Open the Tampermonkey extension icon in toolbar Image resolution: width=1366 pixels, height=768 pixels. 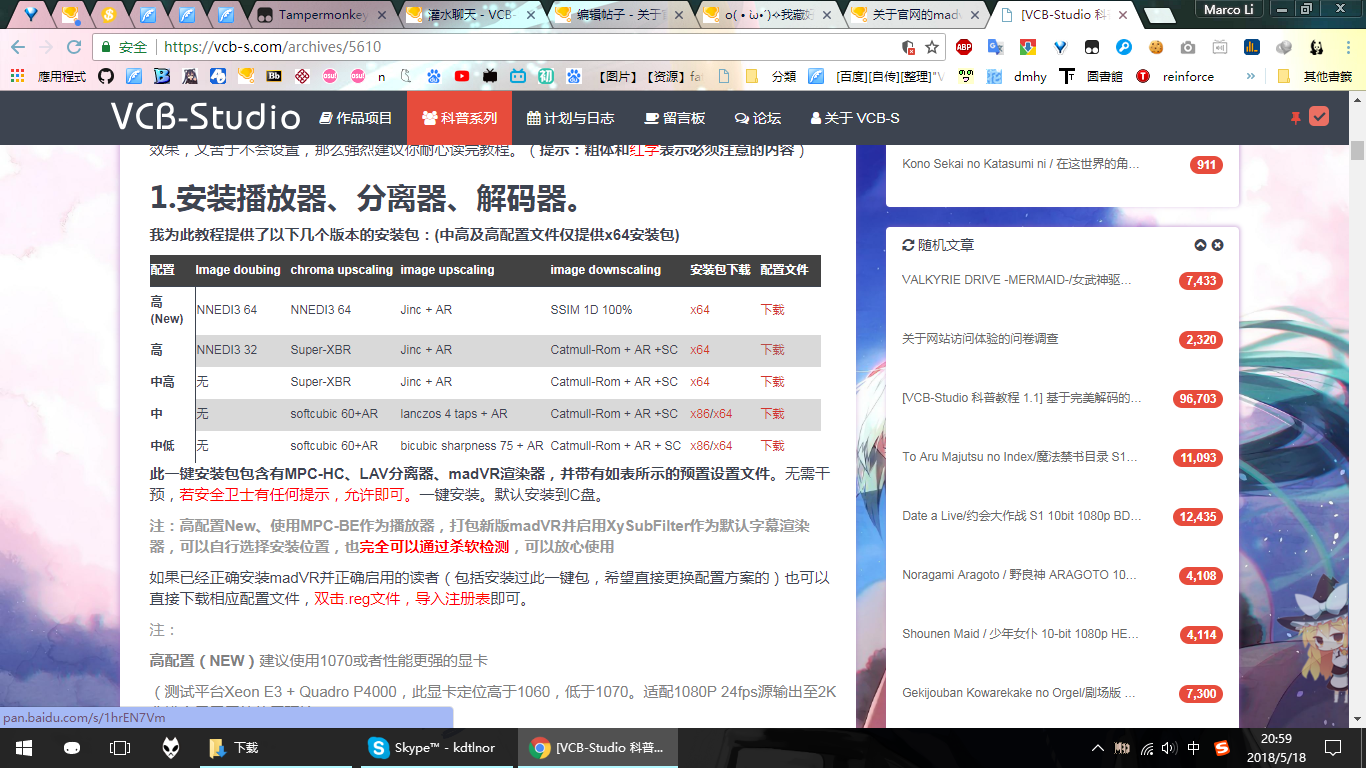(x=1092, y=47)
